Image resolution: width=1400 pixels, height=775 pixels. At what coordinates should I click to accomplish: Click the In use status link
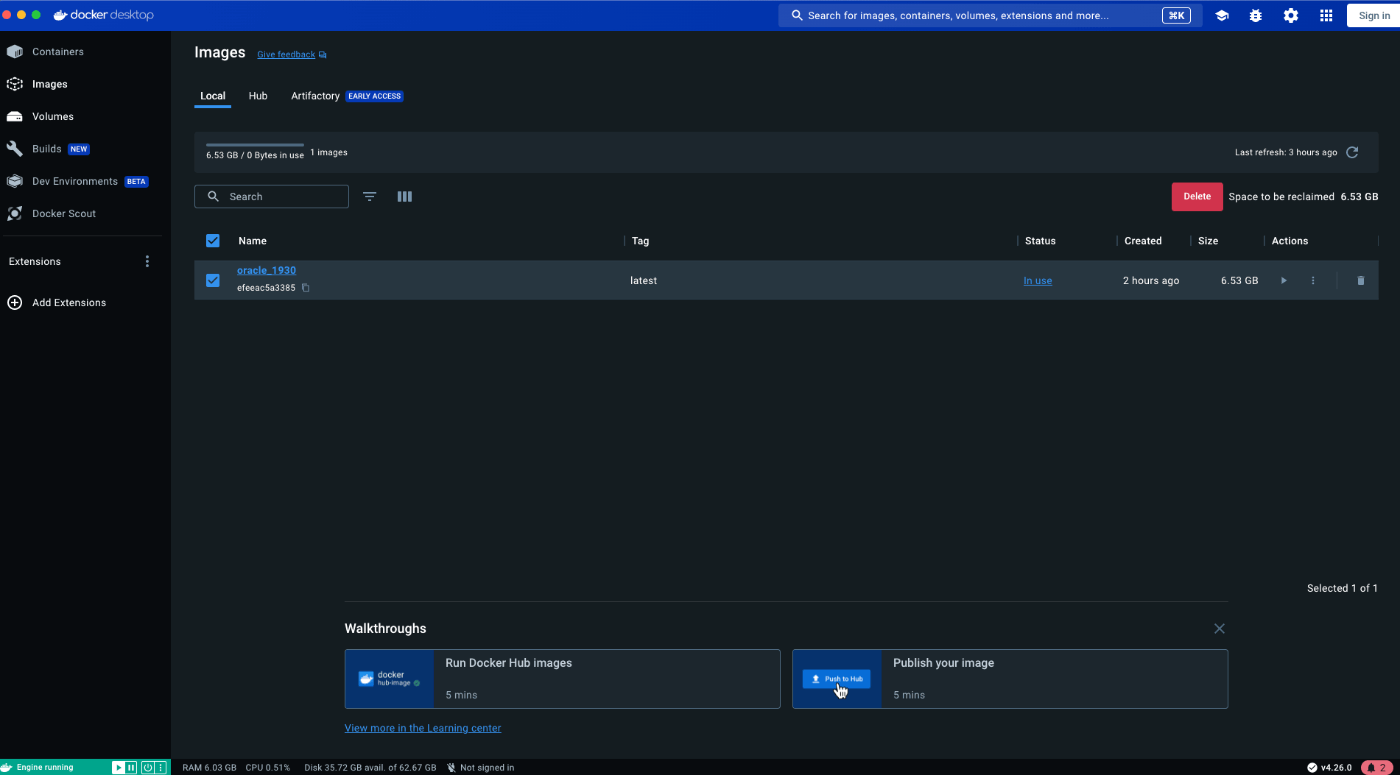(1038, 281)
